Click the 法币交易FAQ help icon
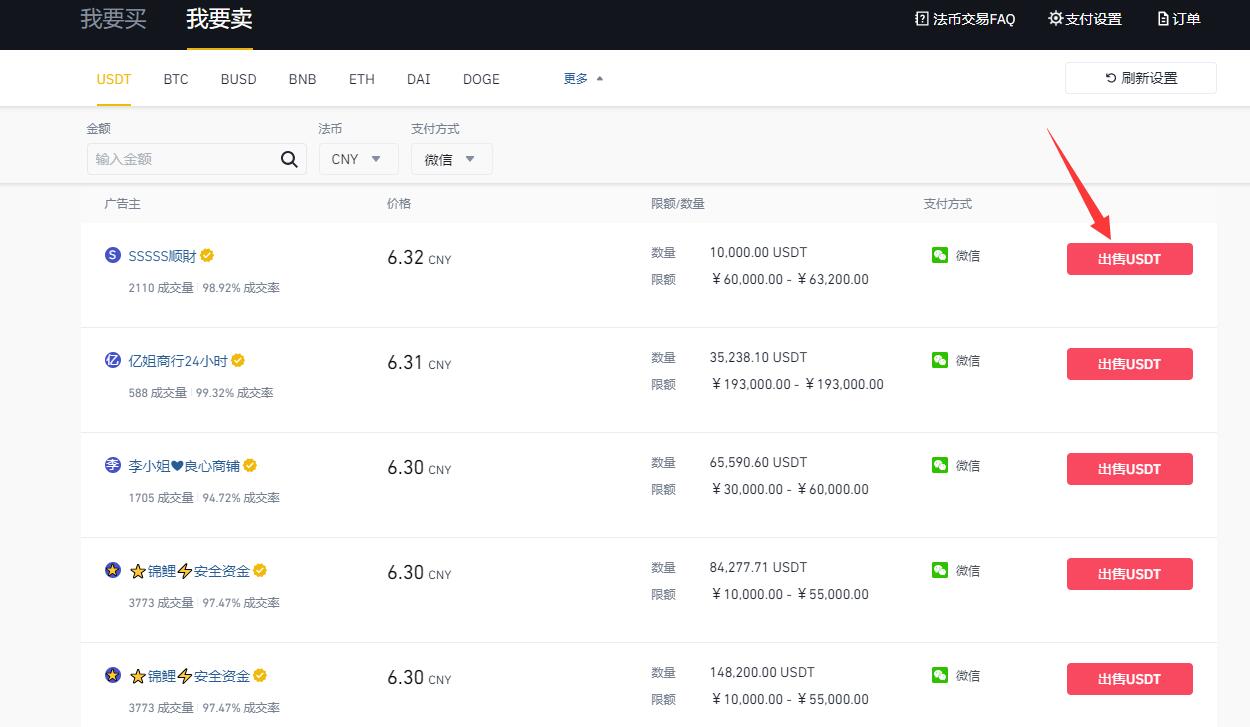Viewport: 1250px width, 727px height. tap(922, 19)
